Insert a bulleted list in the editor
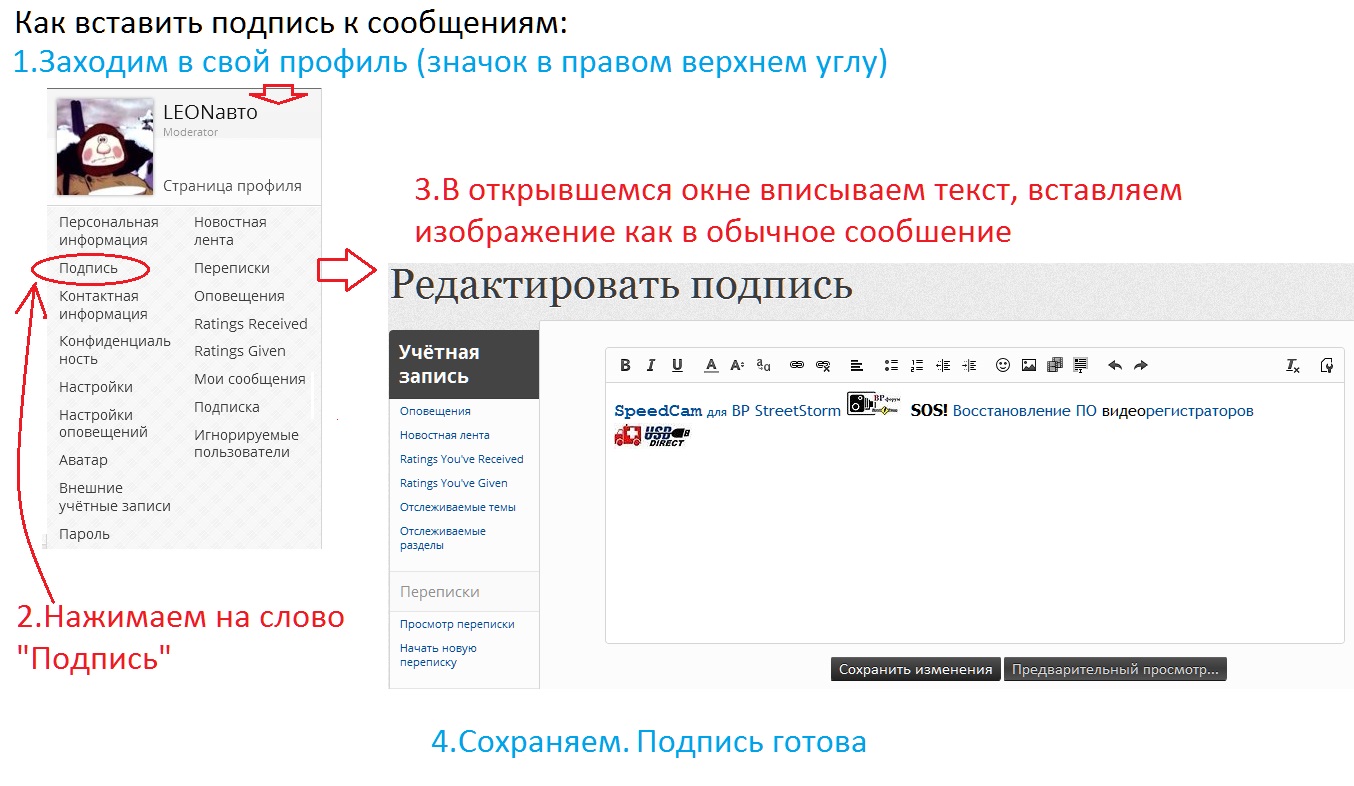Viewport: 1354px width, 786px height. [x=891, y=366]
